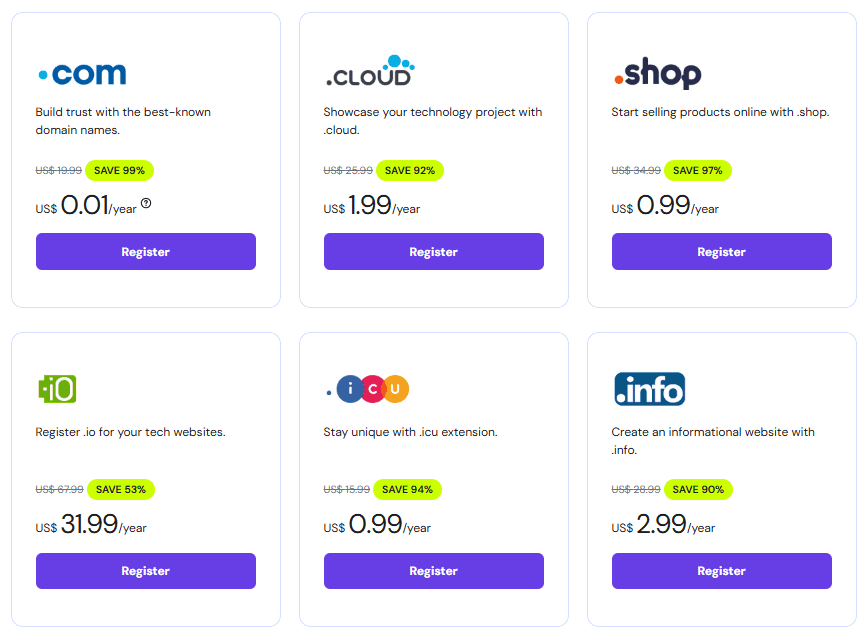This screenshot has width=868, height=638.
Task: Click the .shop domain logo
Action: 656,73
